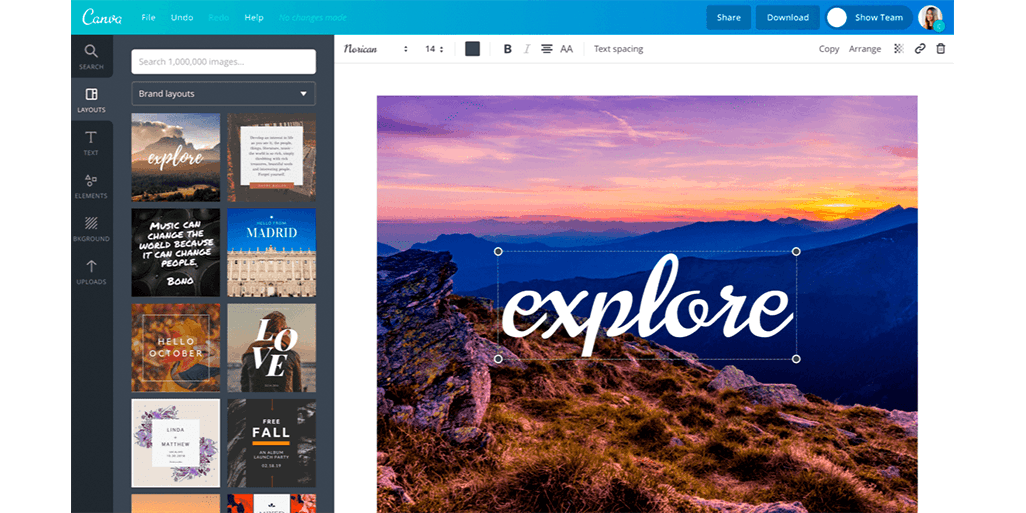Click bottom-right resize handle of text box
This screenshot has width=1026, height=513.
click(x=796, y=359)
